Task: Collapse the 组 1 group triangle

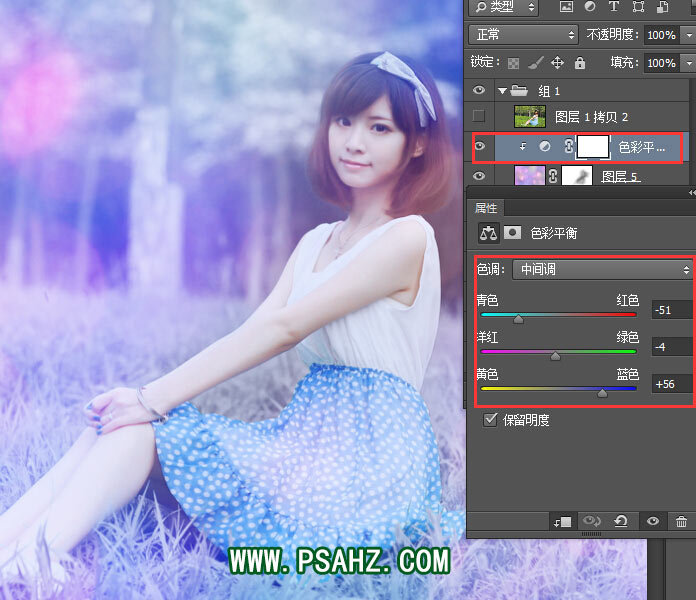Action: pos(503,90)
